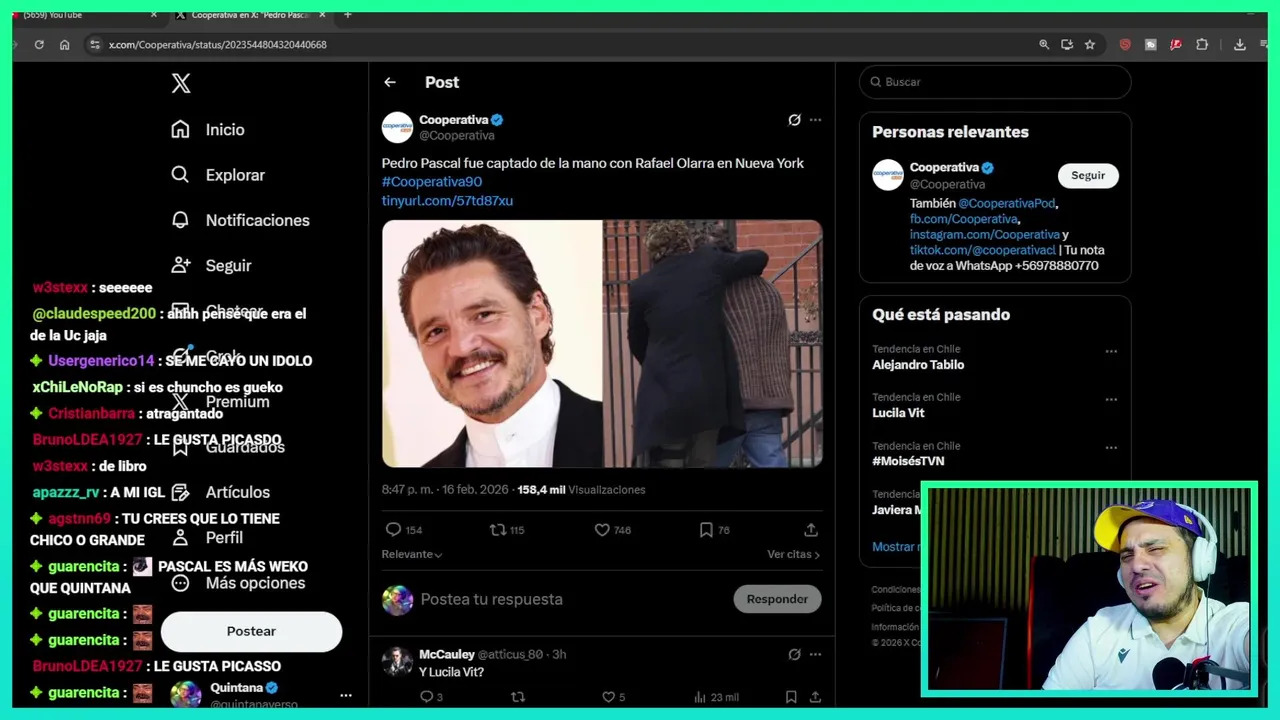1280x720 pixels.
Task: Click the address bar URL
Action: (x=217, y=44)
